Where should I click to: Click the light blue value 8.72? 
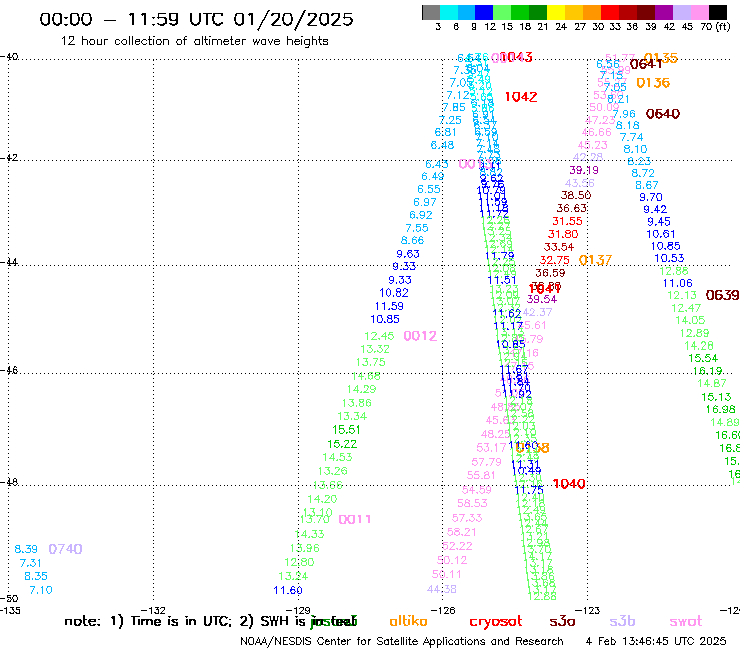(x=643, y=173)
